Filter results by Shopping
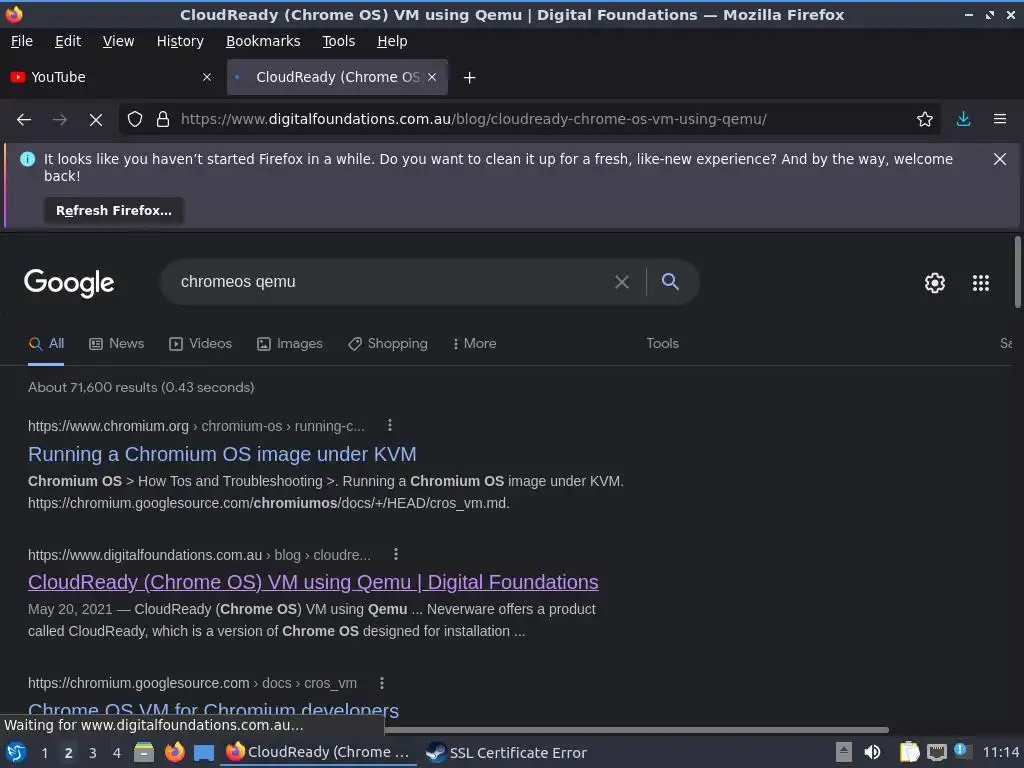This screenshot has height=768, width=1024. [388, 344]
